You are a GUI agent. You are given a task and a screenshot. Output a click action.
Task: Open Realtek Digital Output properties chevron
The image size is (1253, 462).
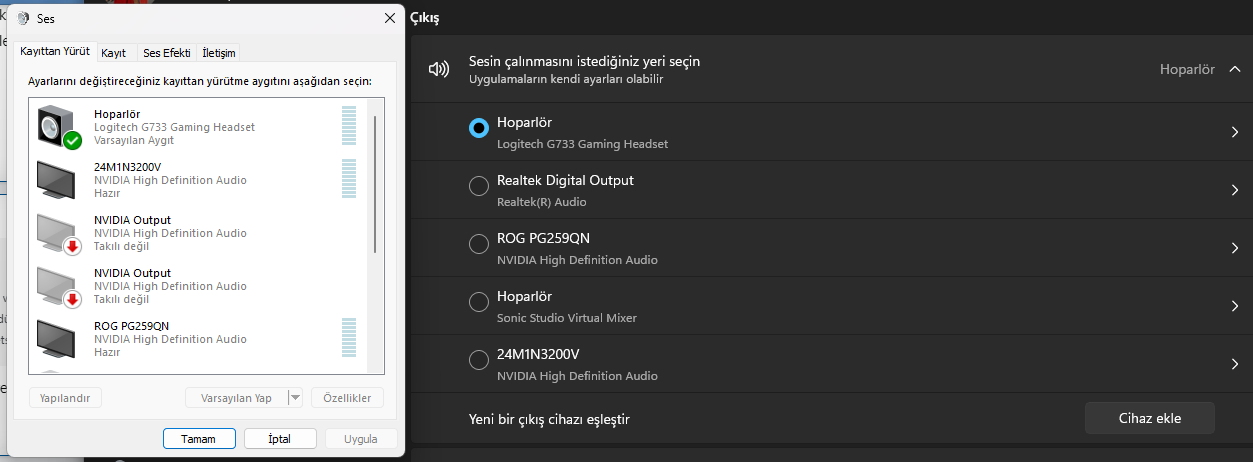pos(1235,190)
